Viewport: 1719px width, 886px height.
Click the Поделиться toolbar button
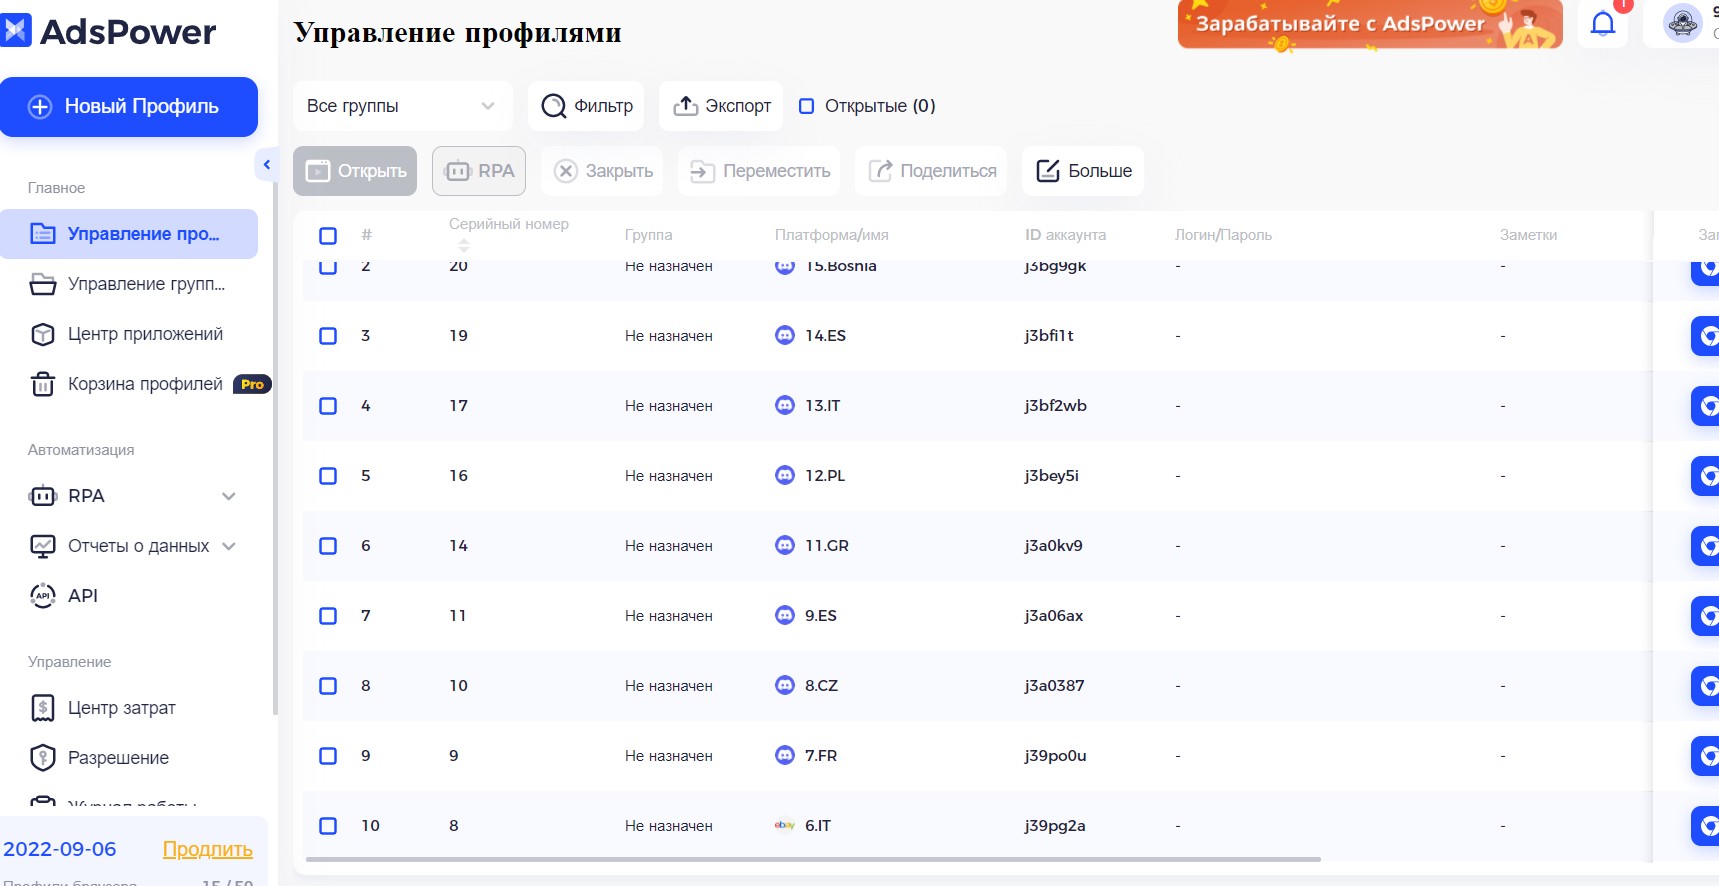[x=932, y=171]
